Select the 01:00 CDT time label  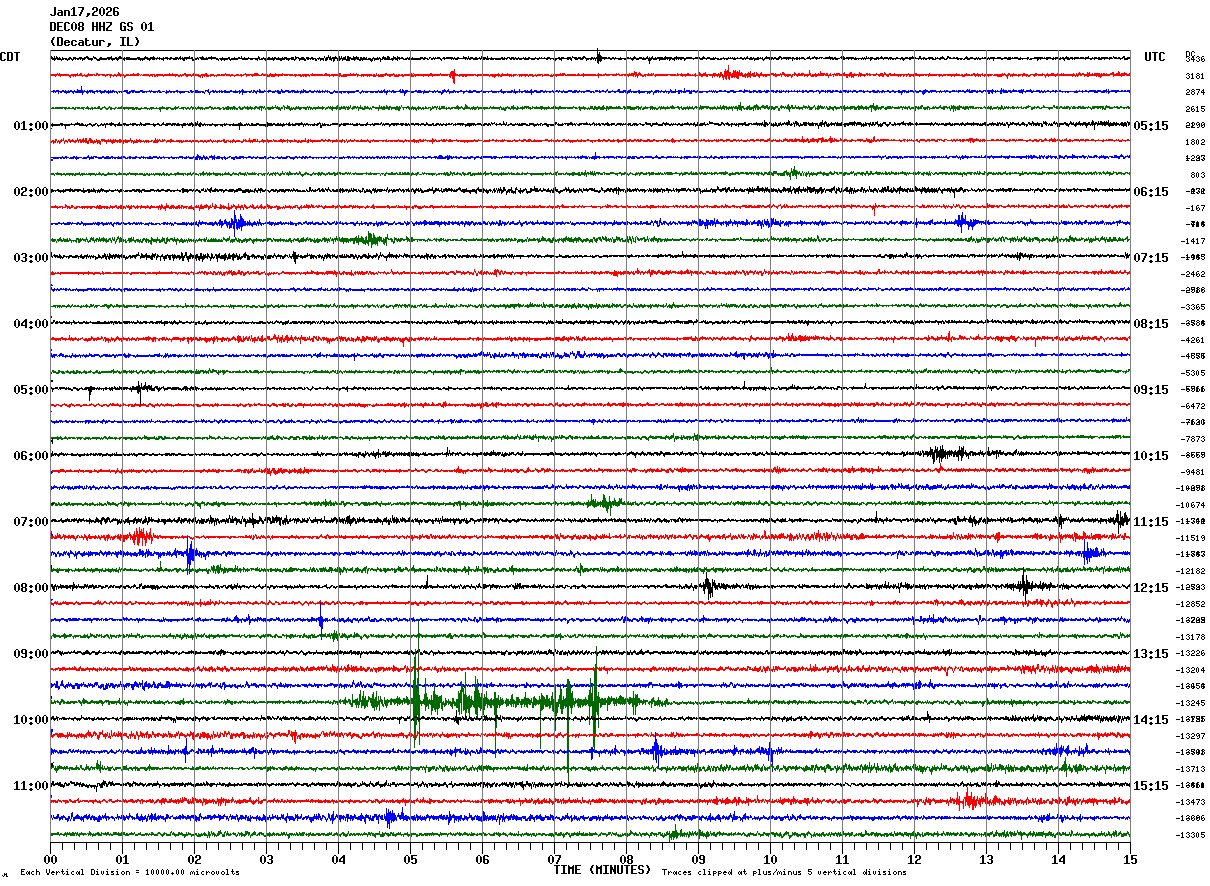click(x=31, y=126)
